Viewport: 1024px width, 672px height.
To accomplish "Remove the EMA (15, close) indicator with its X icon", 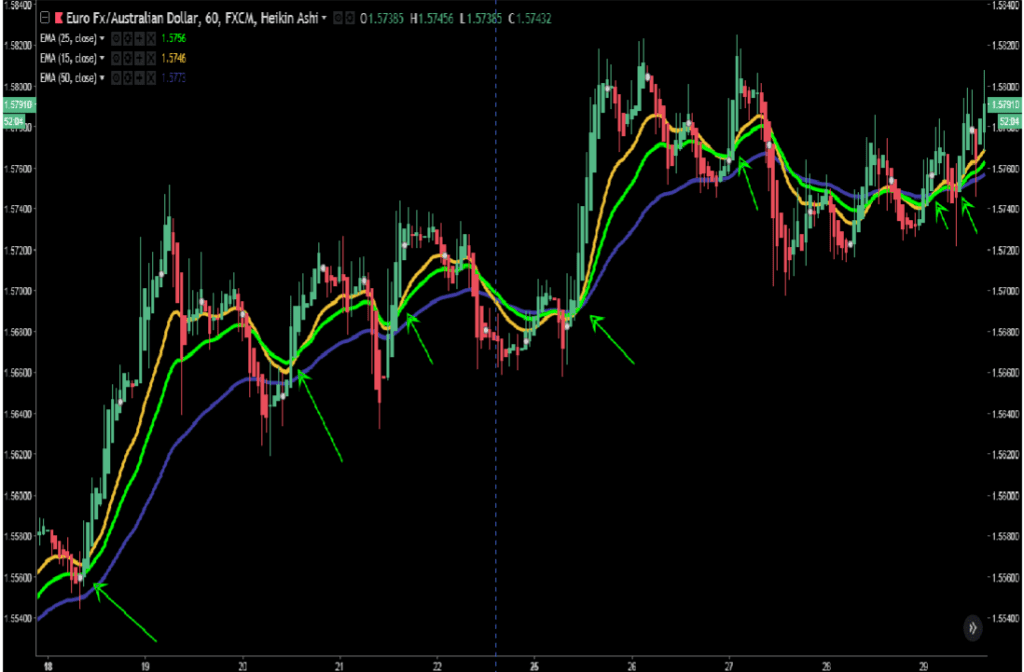I will click(151, 58).
